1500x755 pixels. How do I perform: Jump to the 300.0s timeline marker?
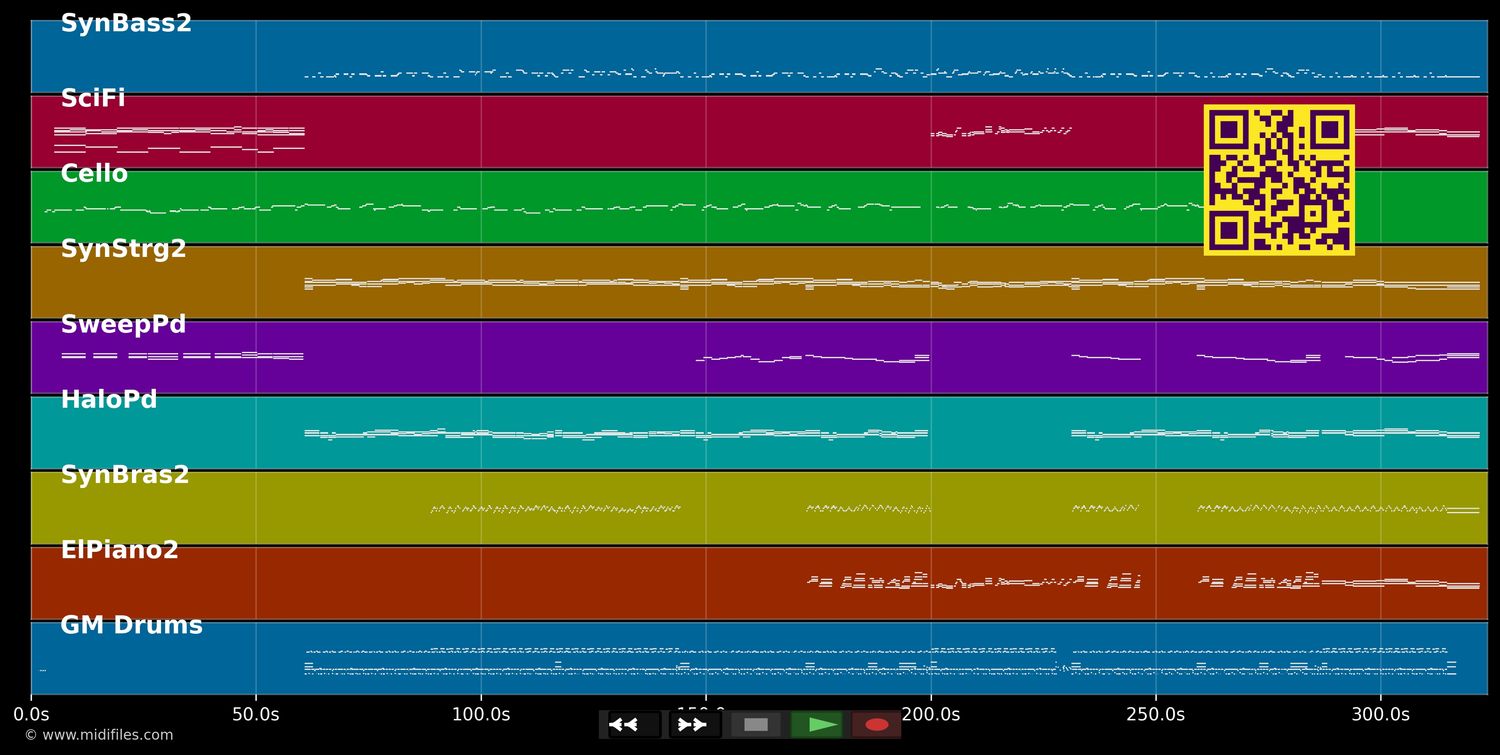(x=1381, y=715)
